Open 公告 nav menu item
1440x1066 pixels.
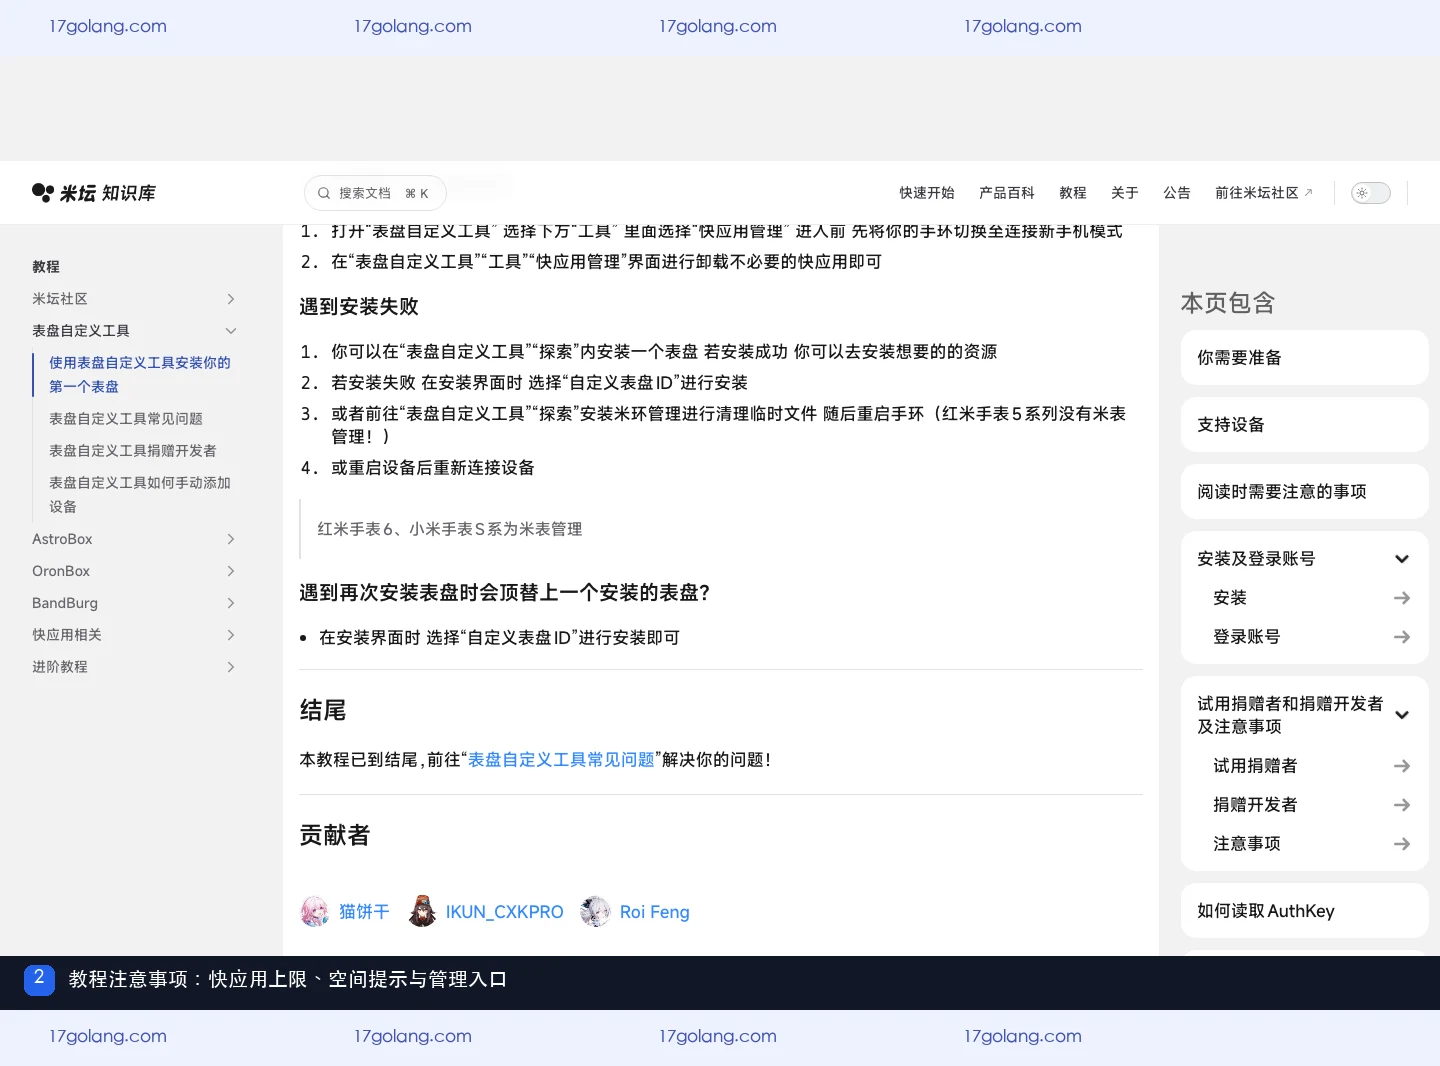coord(1177,193)
